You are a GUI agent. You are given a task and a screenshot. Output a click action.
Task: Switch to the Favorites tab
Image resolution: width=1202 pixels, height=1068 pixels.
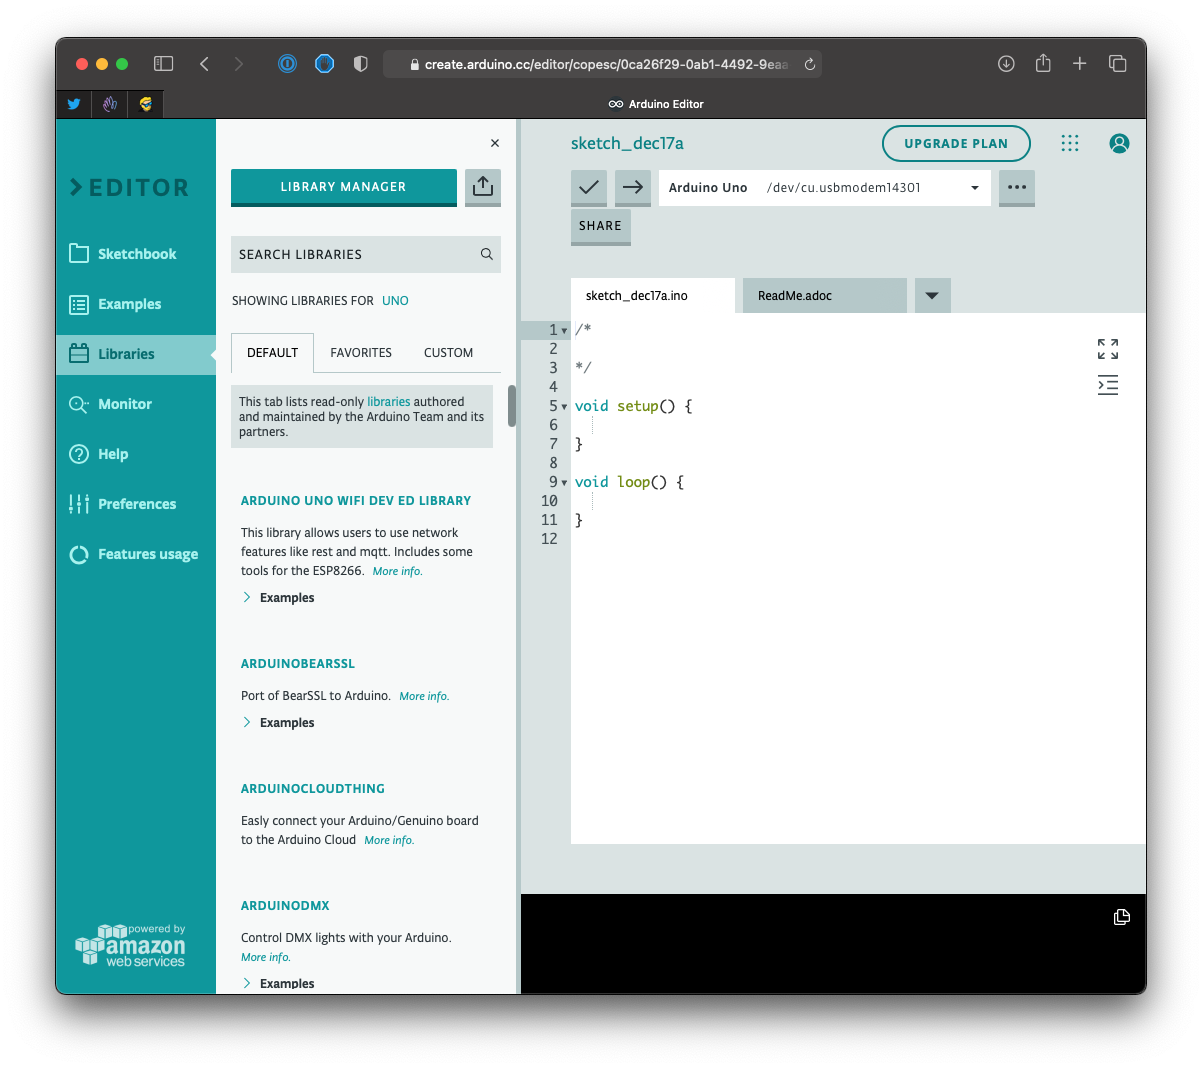(x=361, y=353)
